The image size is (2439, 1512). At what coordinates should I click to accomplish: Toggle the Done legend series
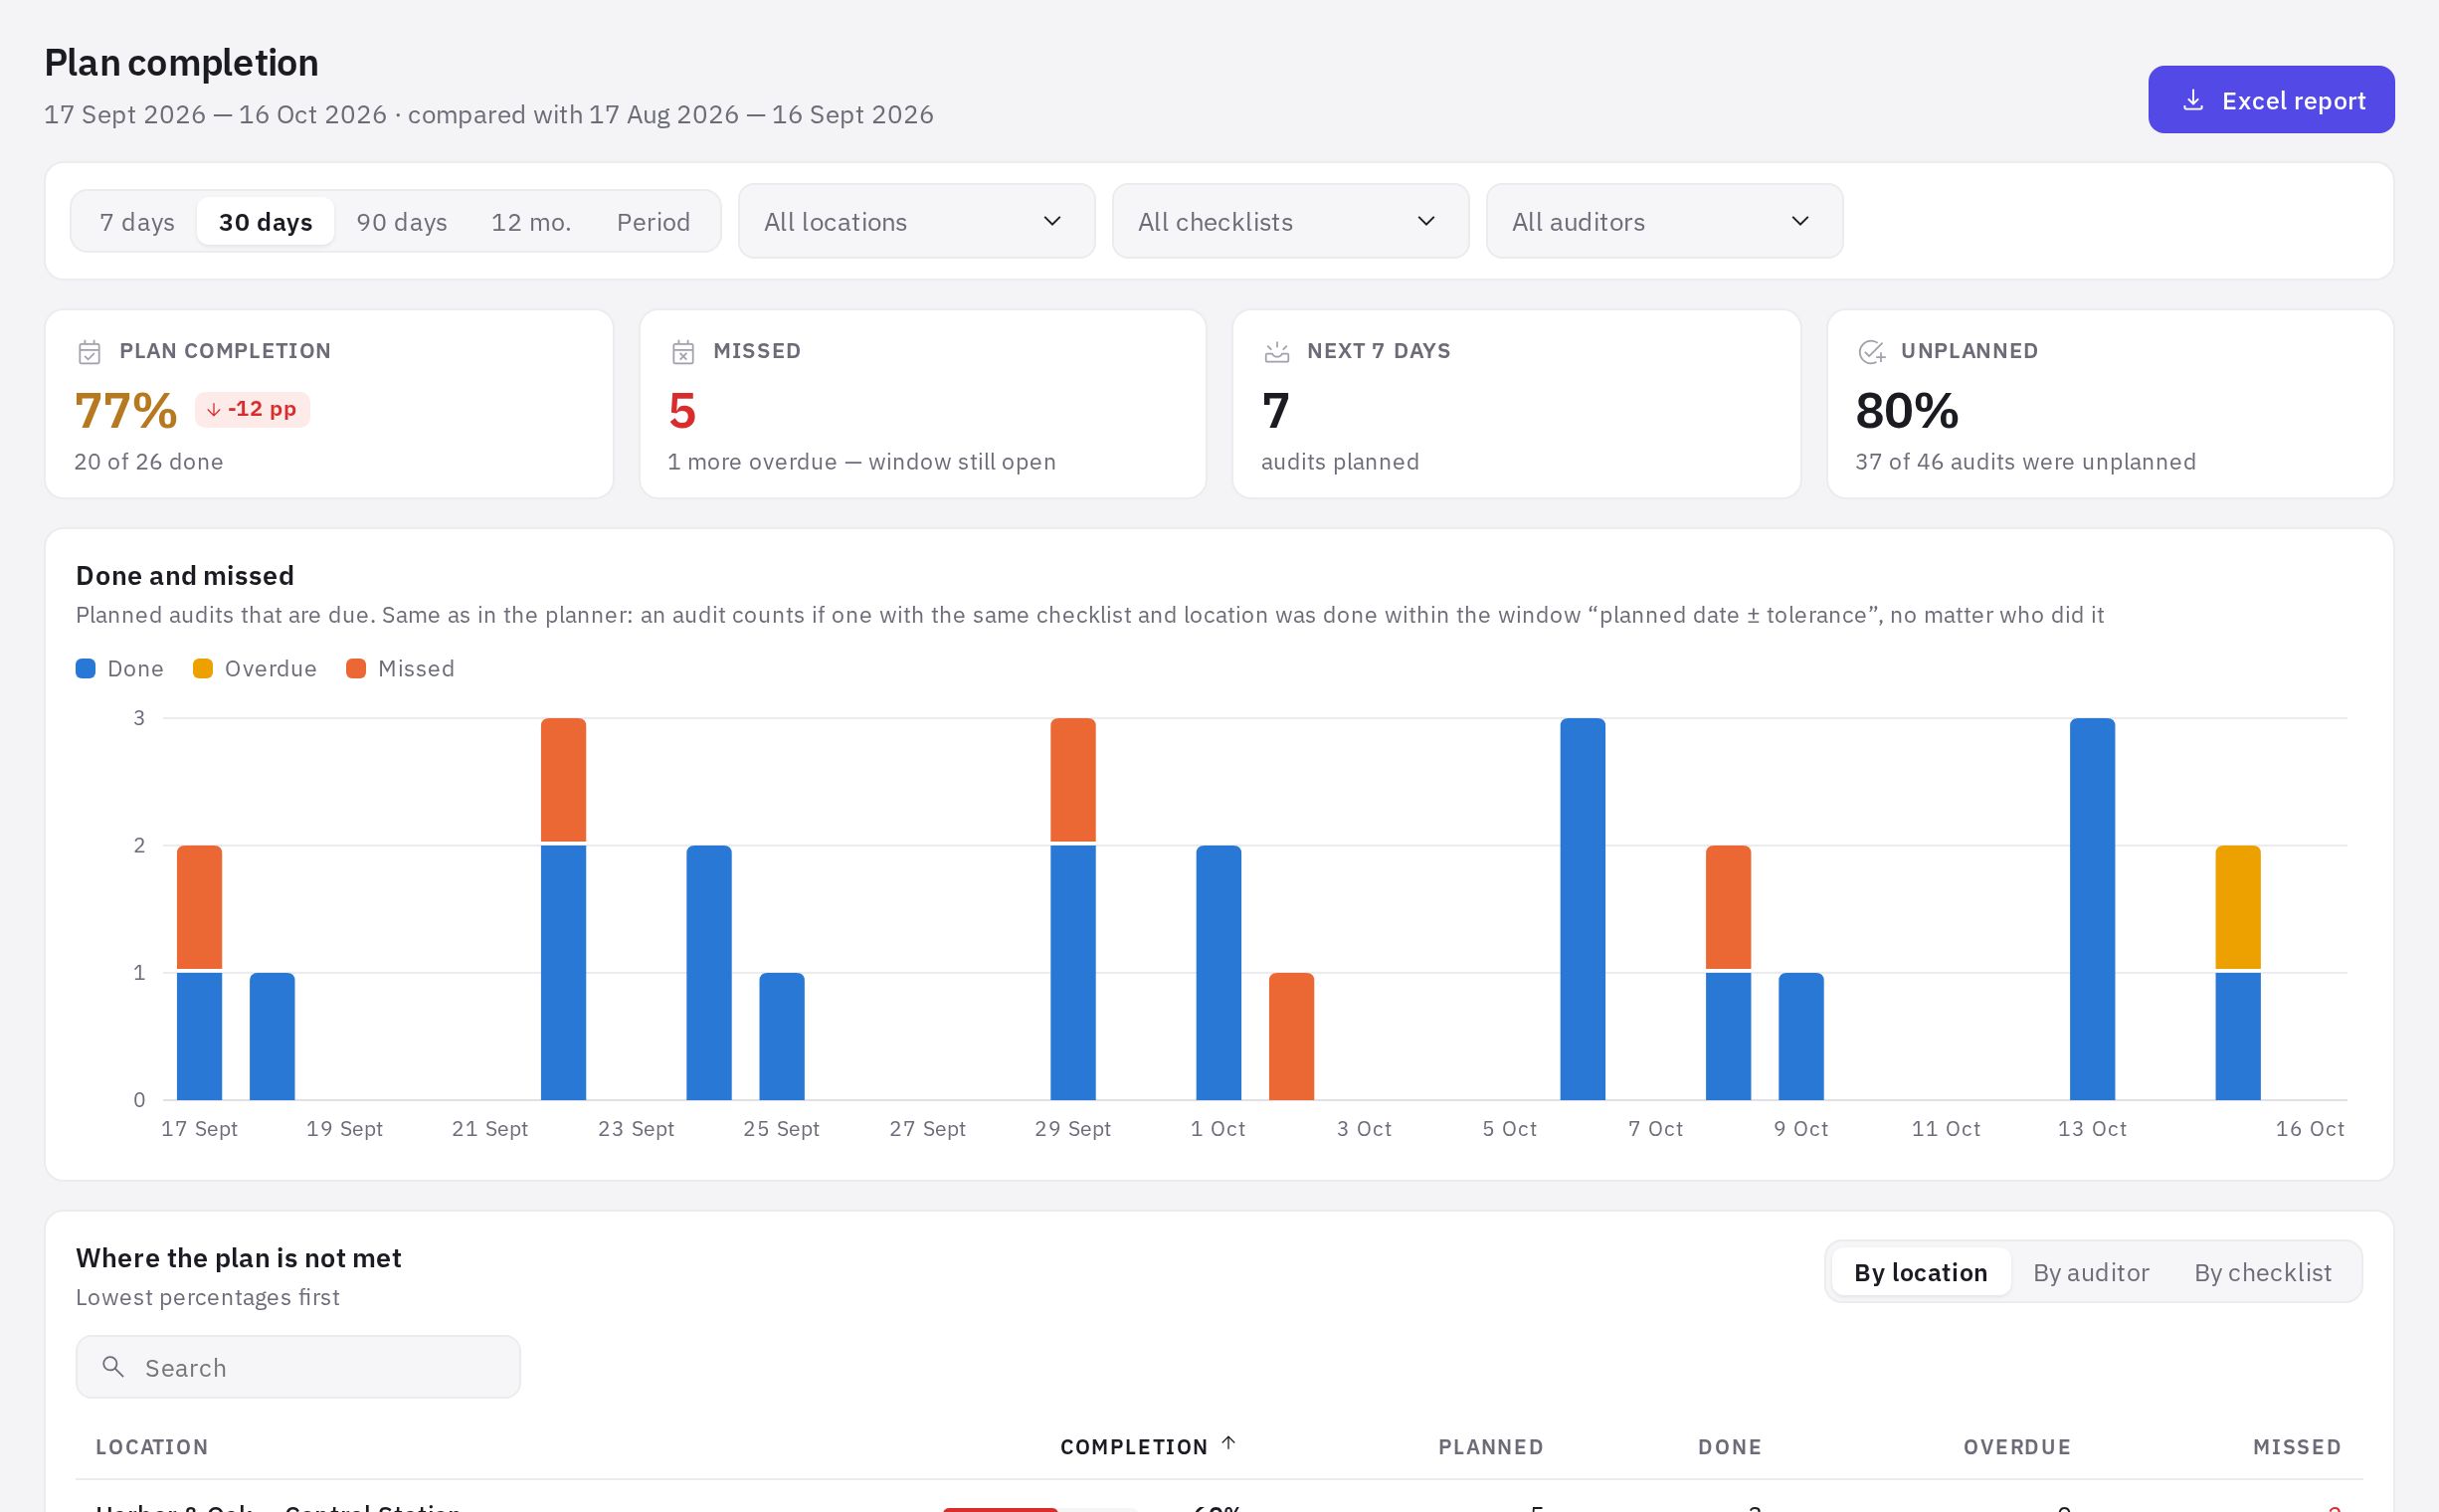[x=120, y=668]
